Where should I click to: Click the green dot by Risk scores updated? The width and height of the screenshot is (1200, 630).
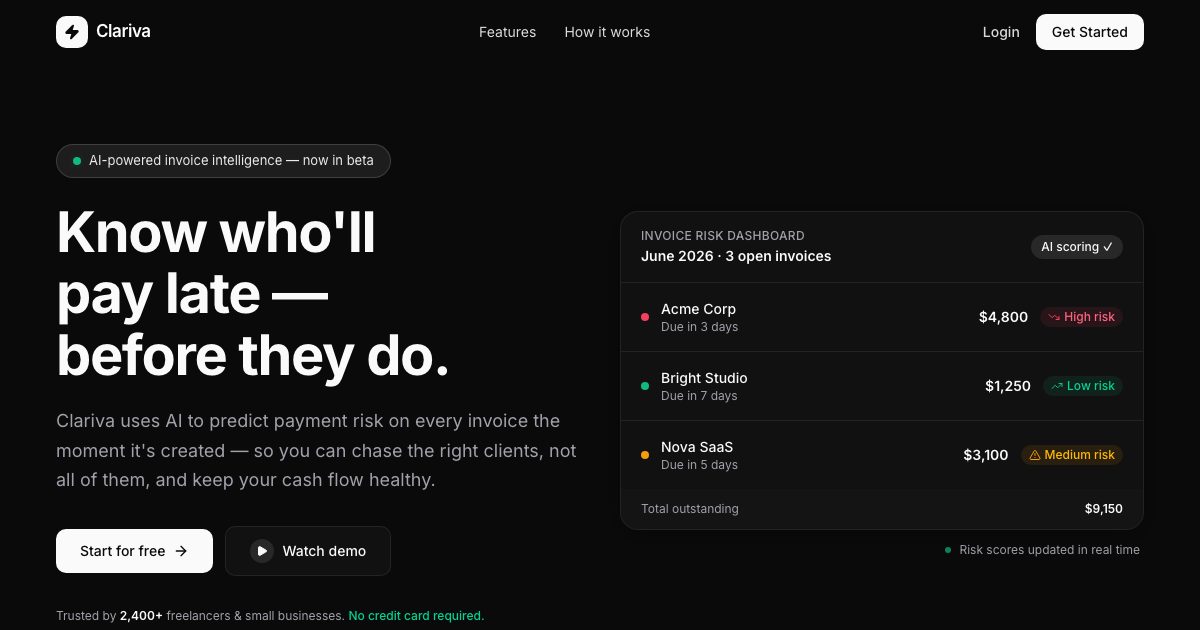pyautogui.click(x=948, y=550)
